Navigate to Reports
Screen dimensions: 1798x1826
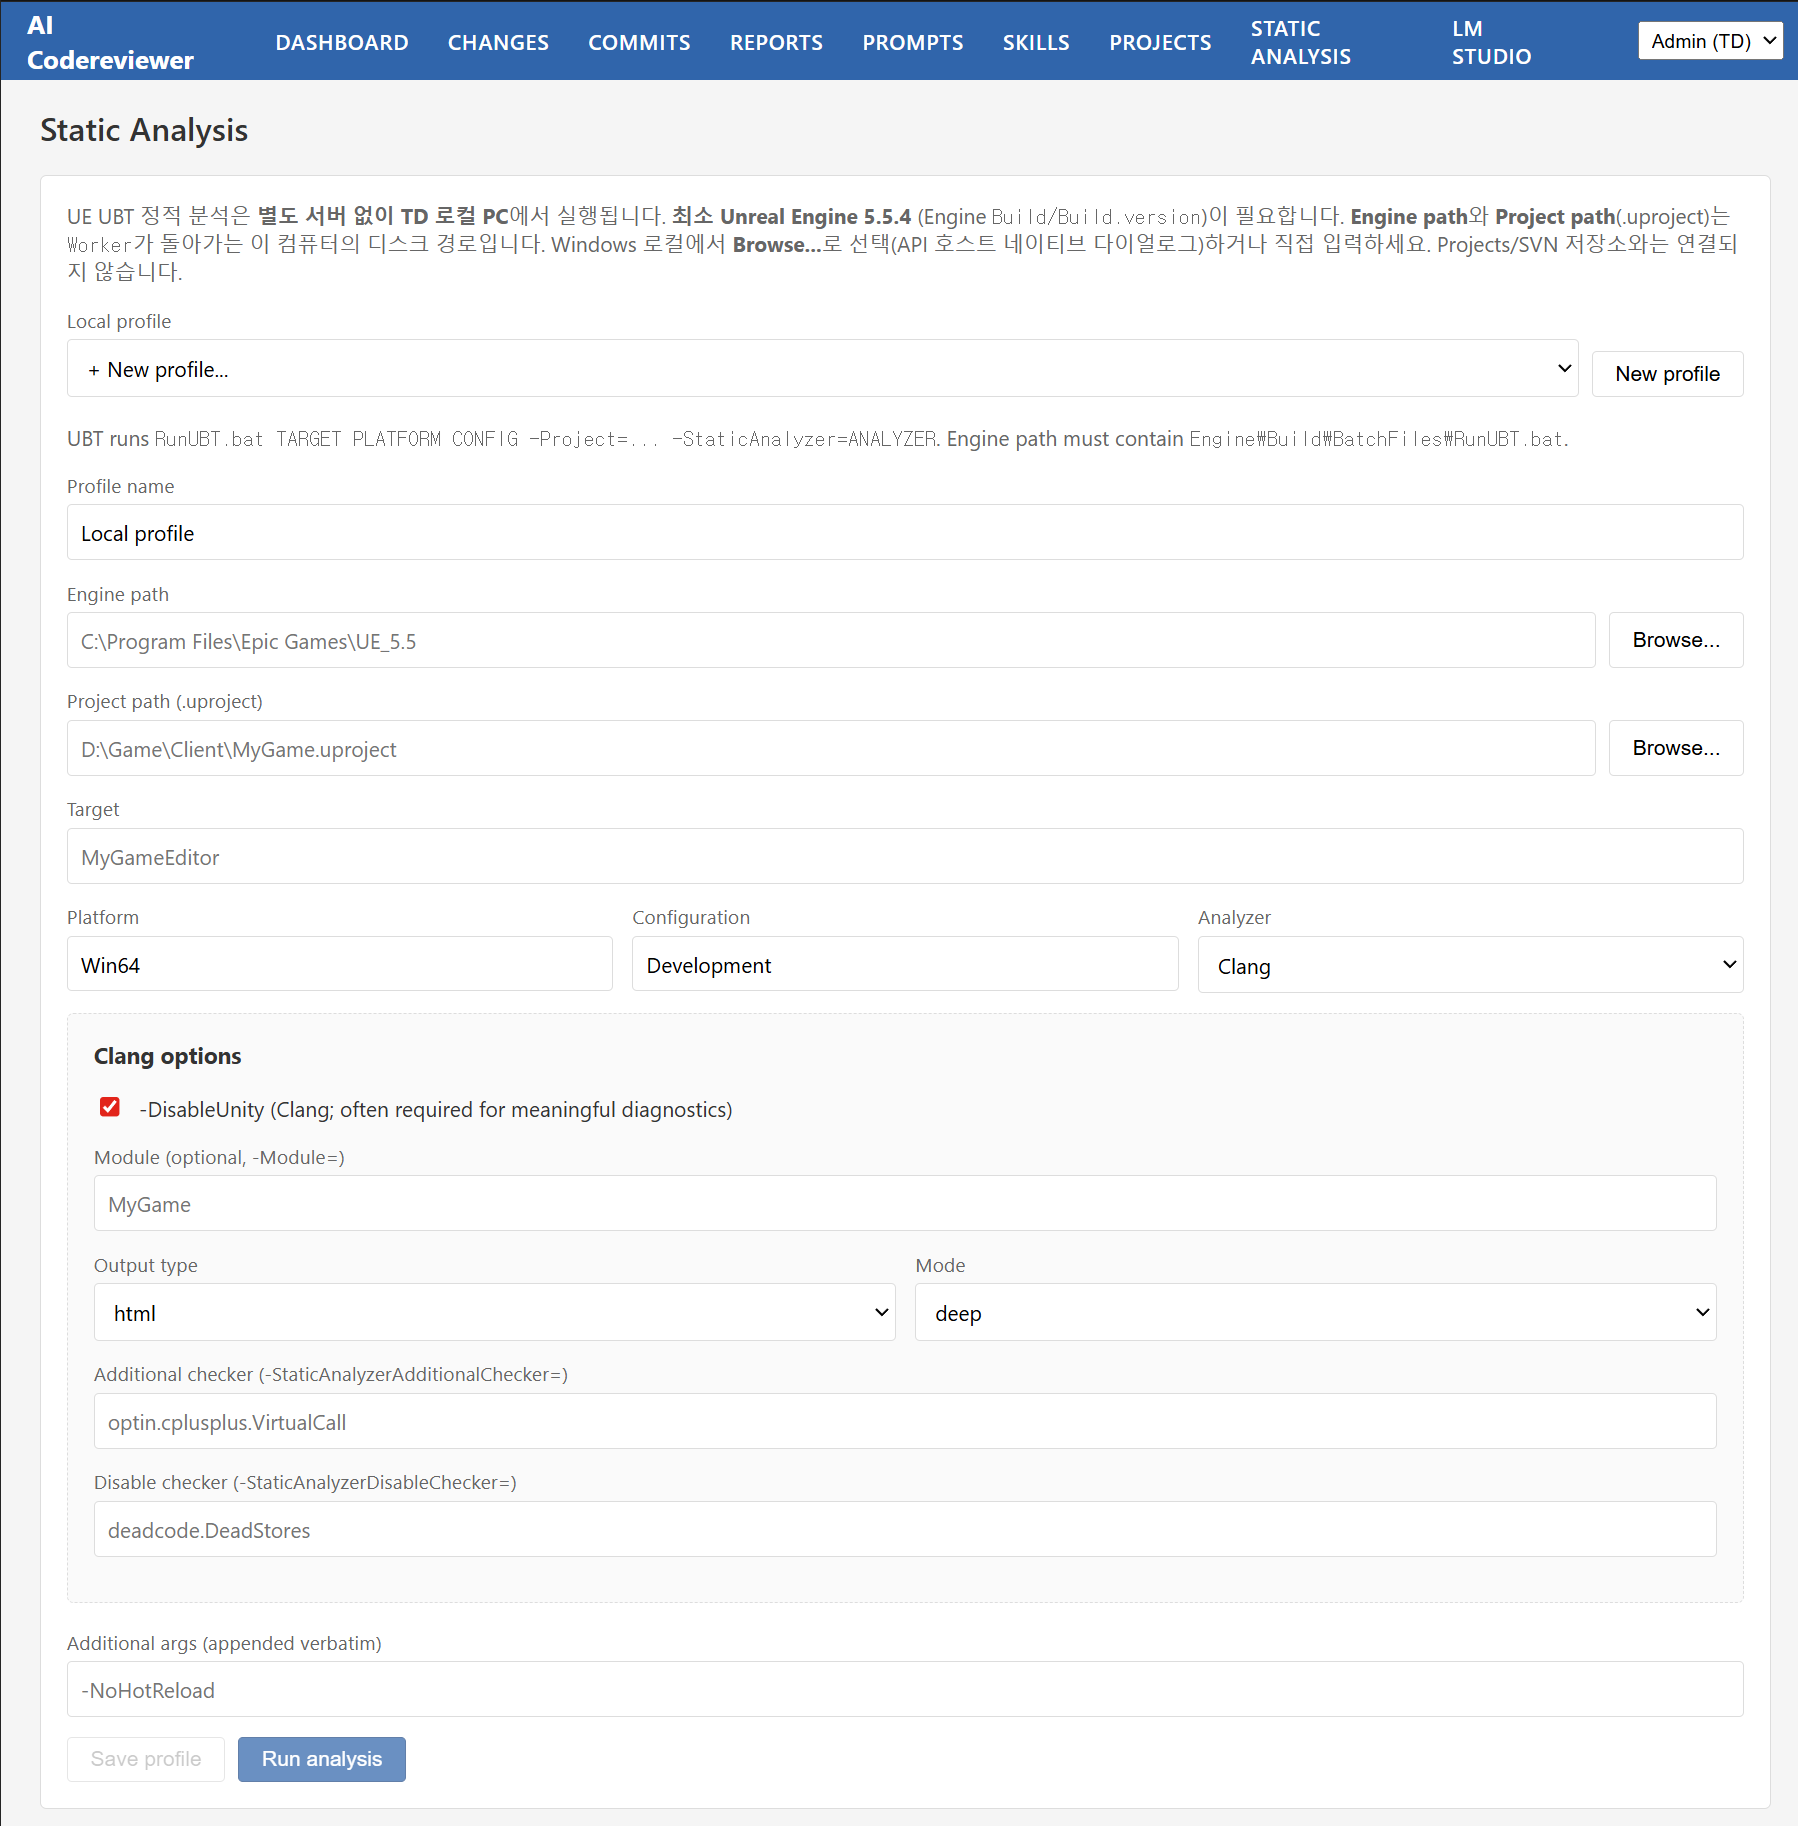coord(776,42)
